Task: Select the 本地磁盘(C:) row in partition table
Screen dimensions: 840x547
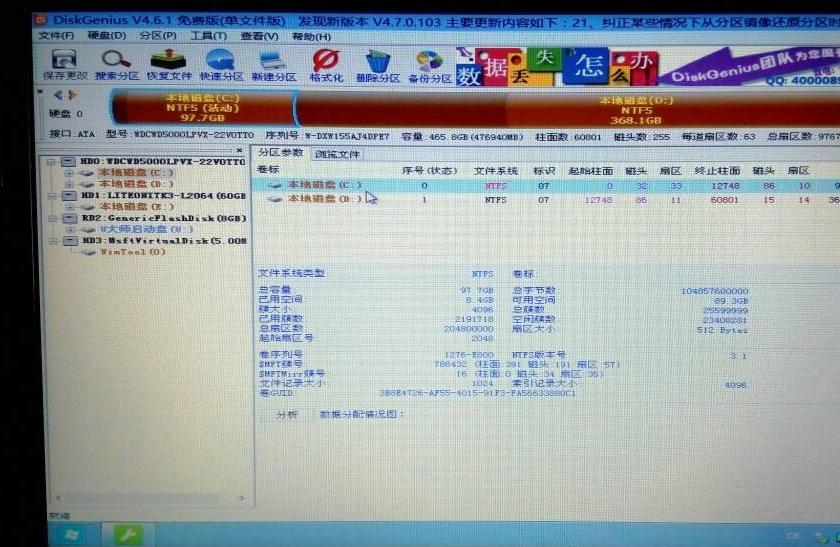Action: [x=546, y=185]
